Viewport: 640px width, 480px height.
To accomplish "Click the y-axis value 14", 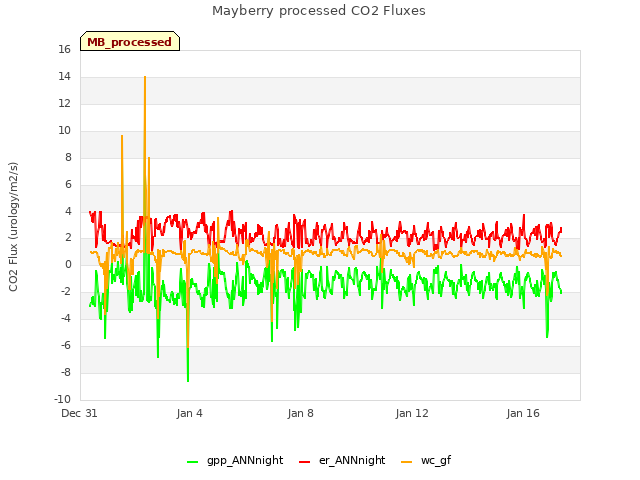I will (x=64, y=76).
